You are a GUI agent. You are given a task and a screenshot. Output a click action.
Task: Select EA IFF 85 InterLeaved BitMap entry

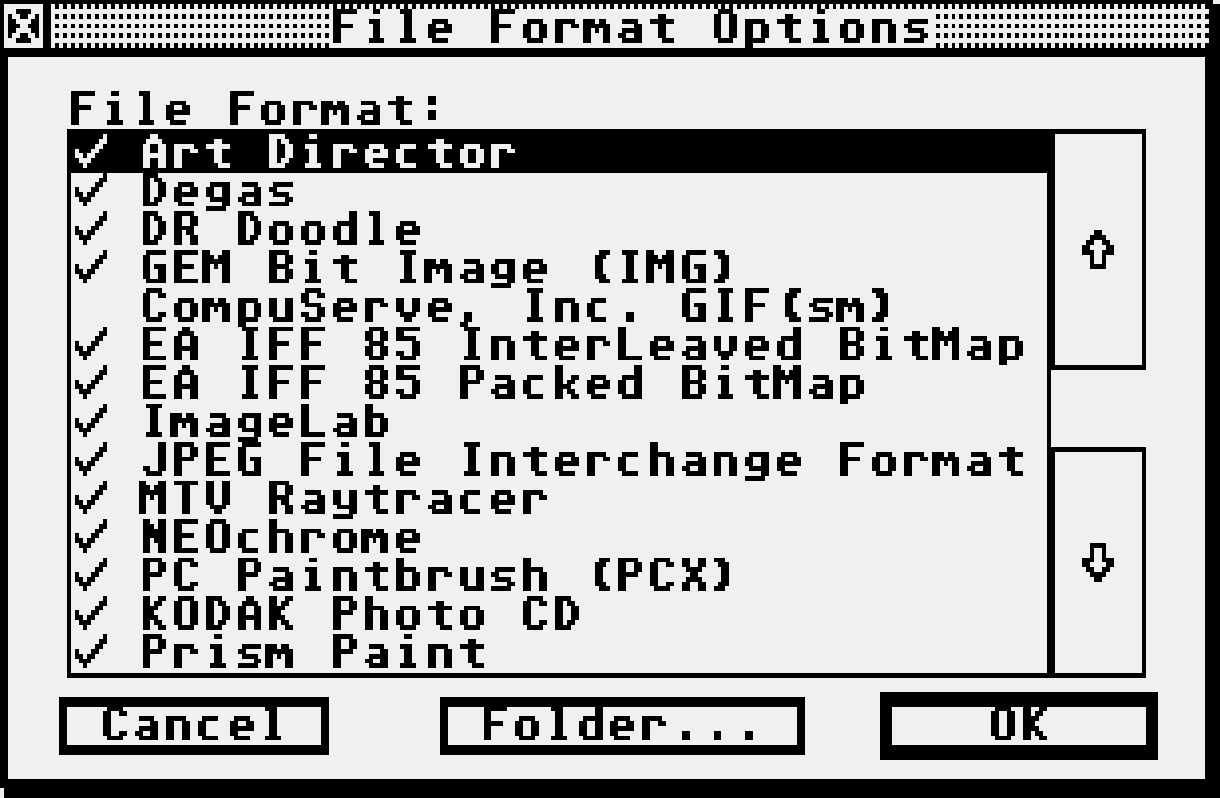click(560, 344)
